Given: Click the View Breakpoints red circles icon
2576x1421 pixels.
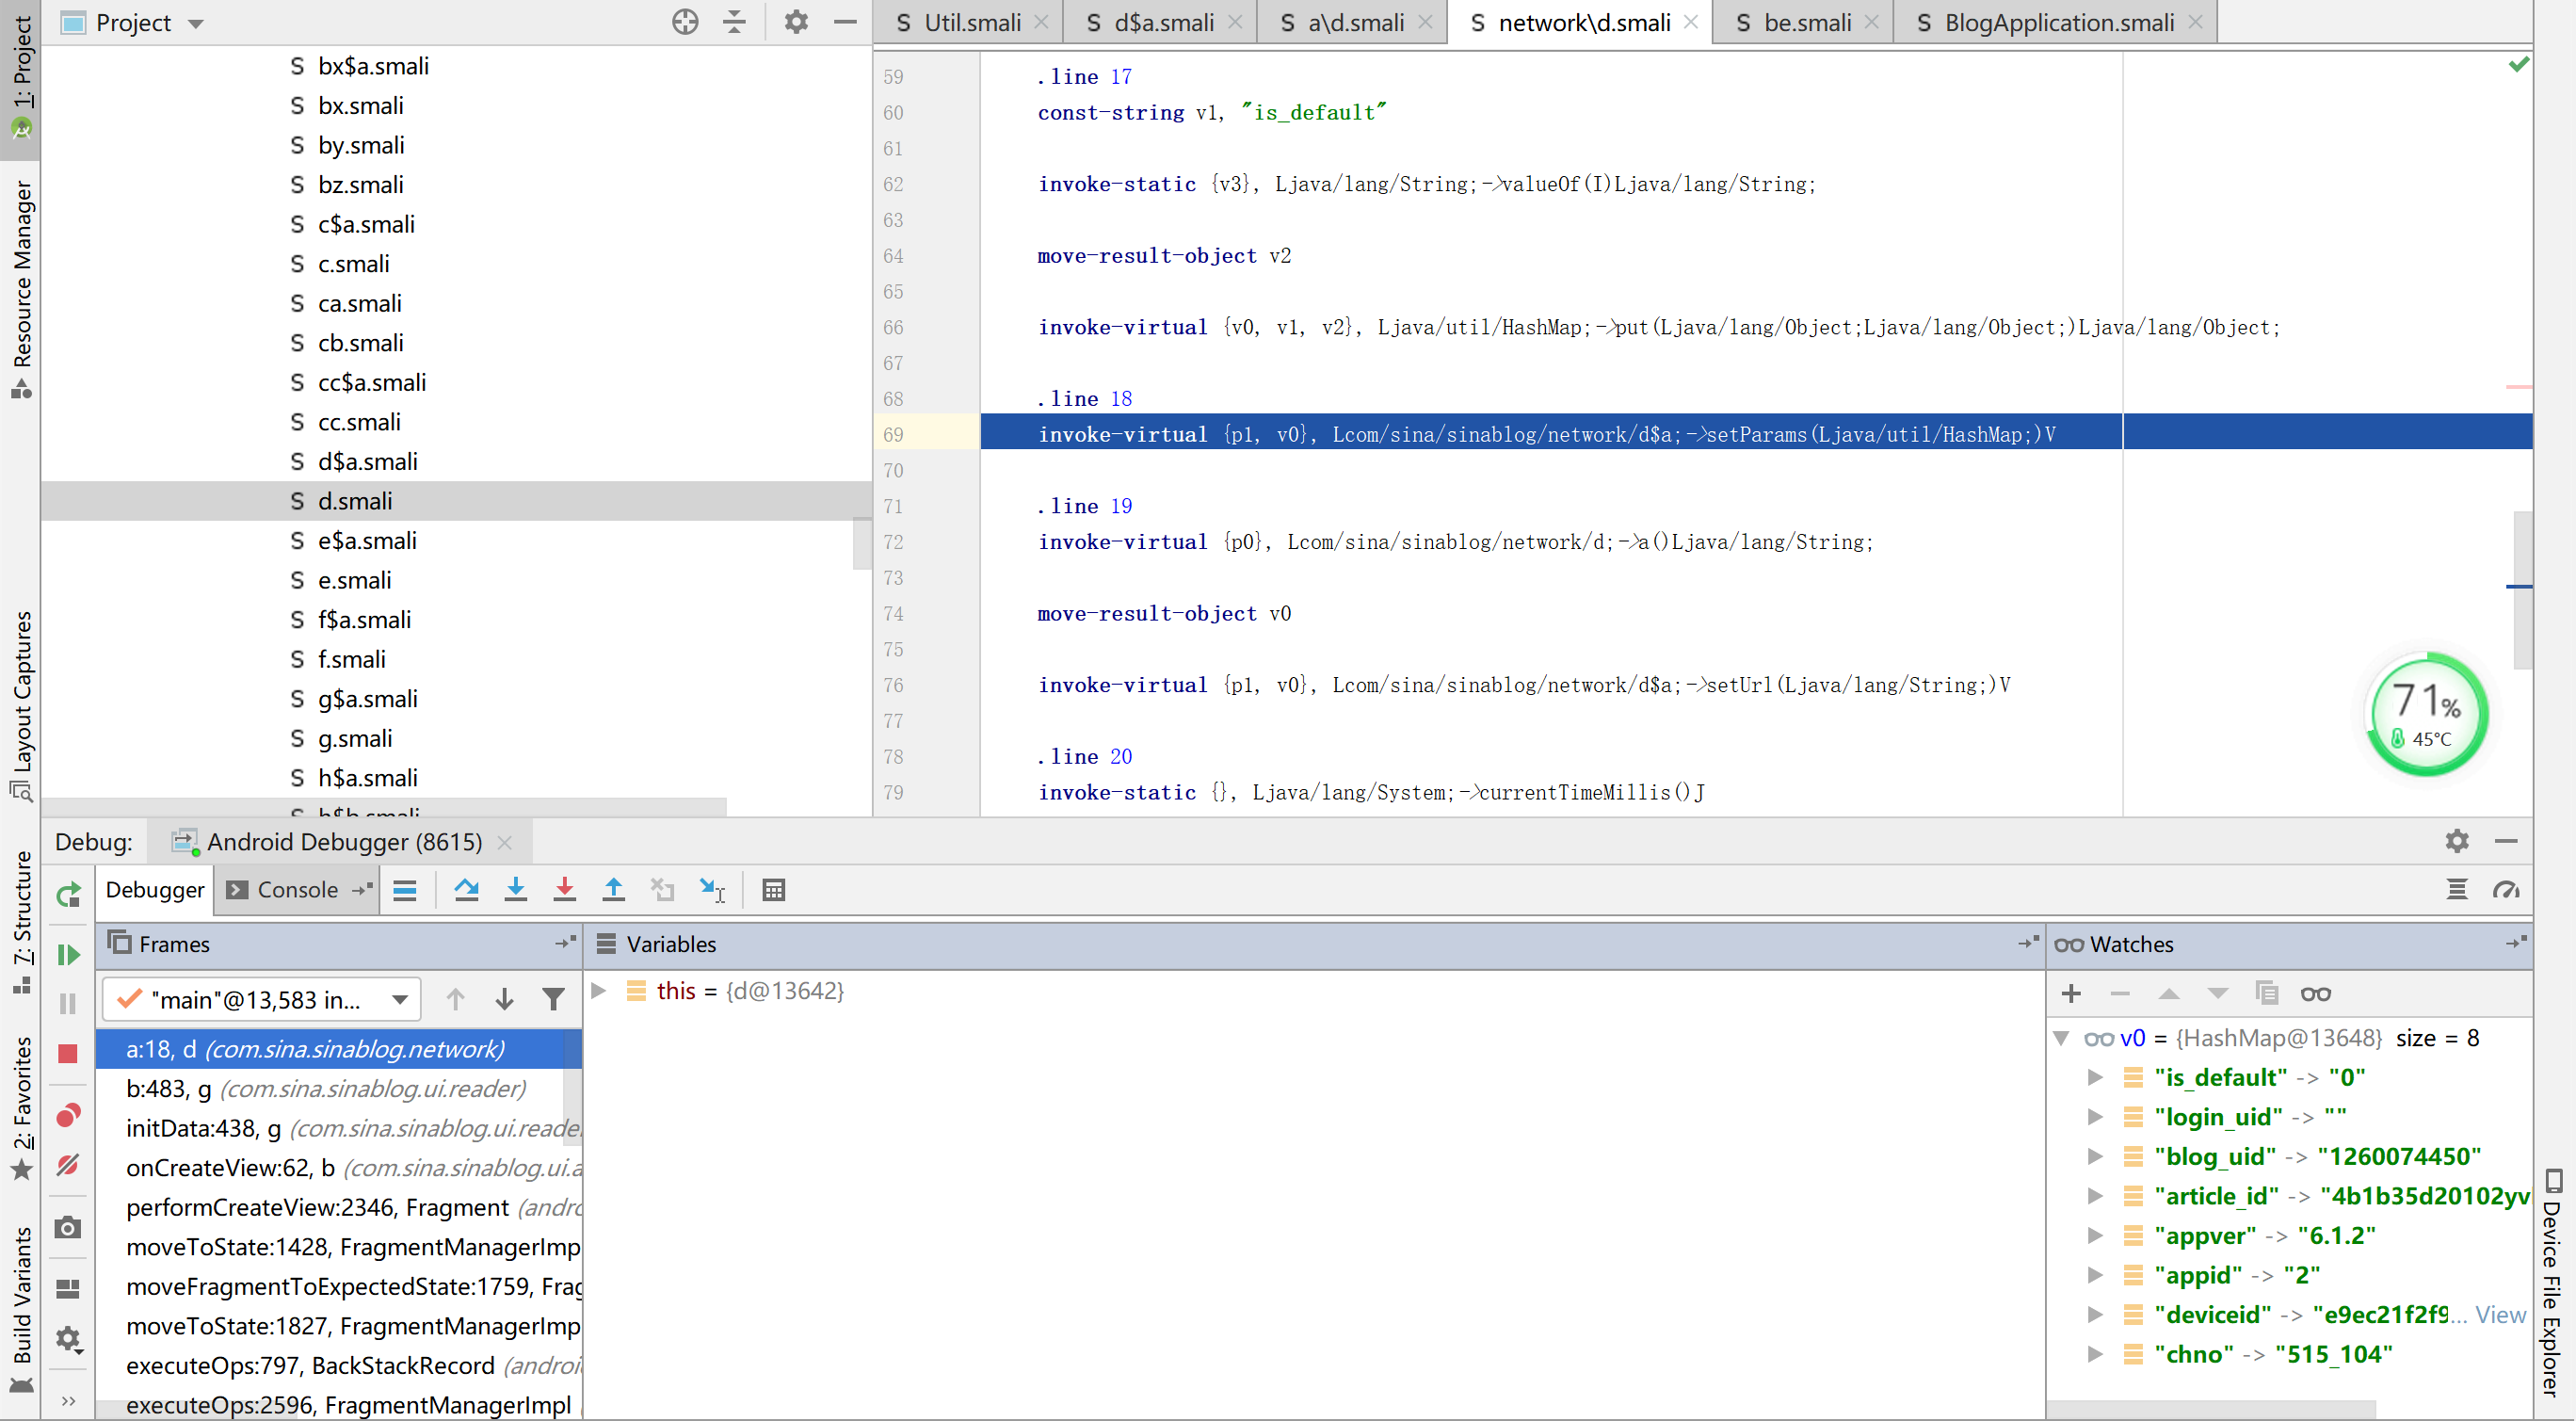Looking at the screenshot, I should click(x=68, y=1115).
